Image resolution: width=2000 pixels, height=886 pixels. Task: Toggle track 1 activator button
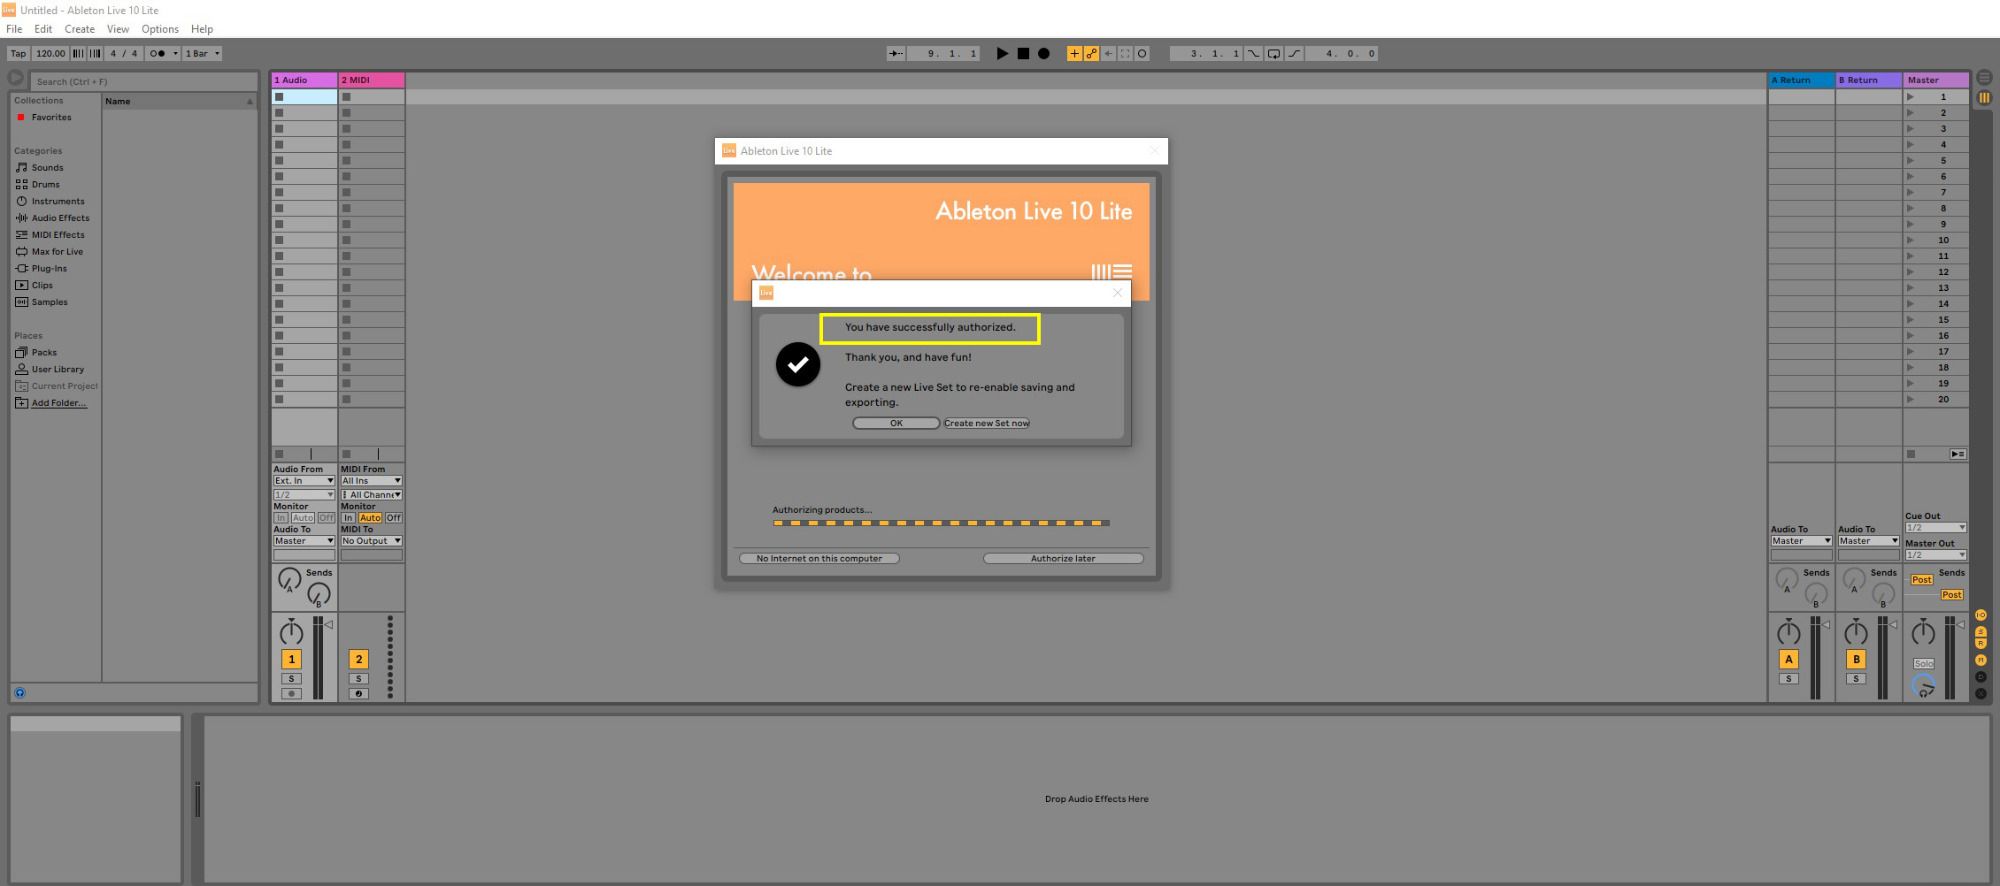[x=291, y=659]
